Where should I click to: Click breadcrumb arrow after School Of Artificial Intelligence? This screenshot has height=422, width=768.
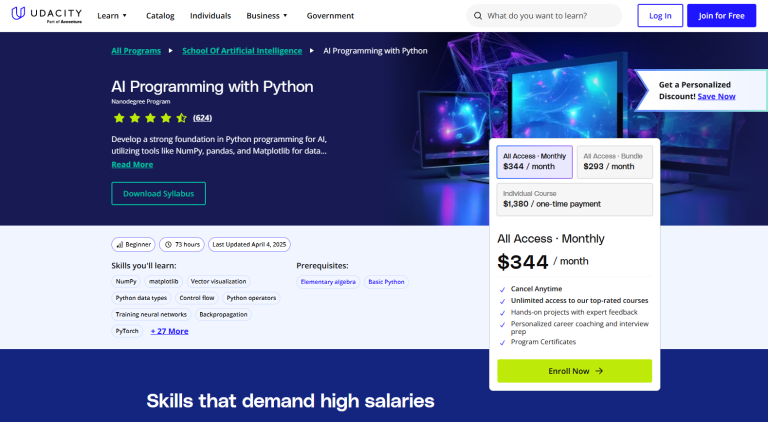pyautogui.click(x=312, y=50)
